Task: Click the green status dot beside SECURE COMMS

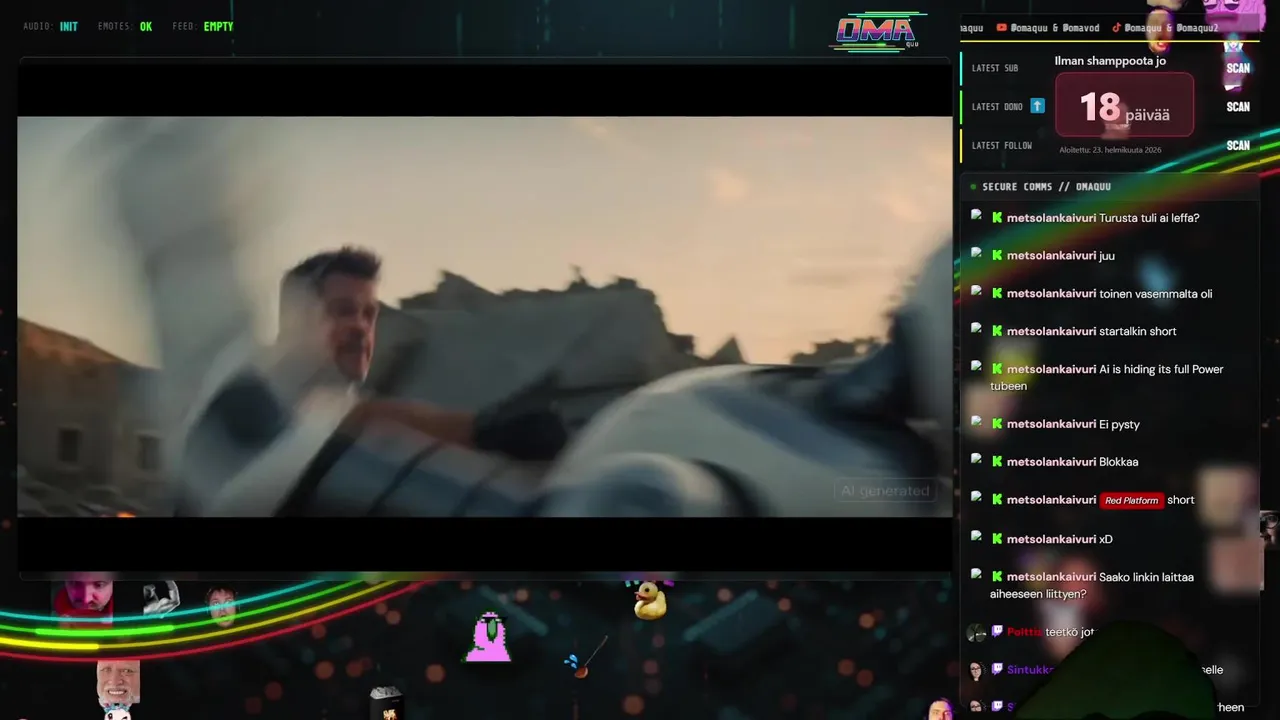Action: 973,187
